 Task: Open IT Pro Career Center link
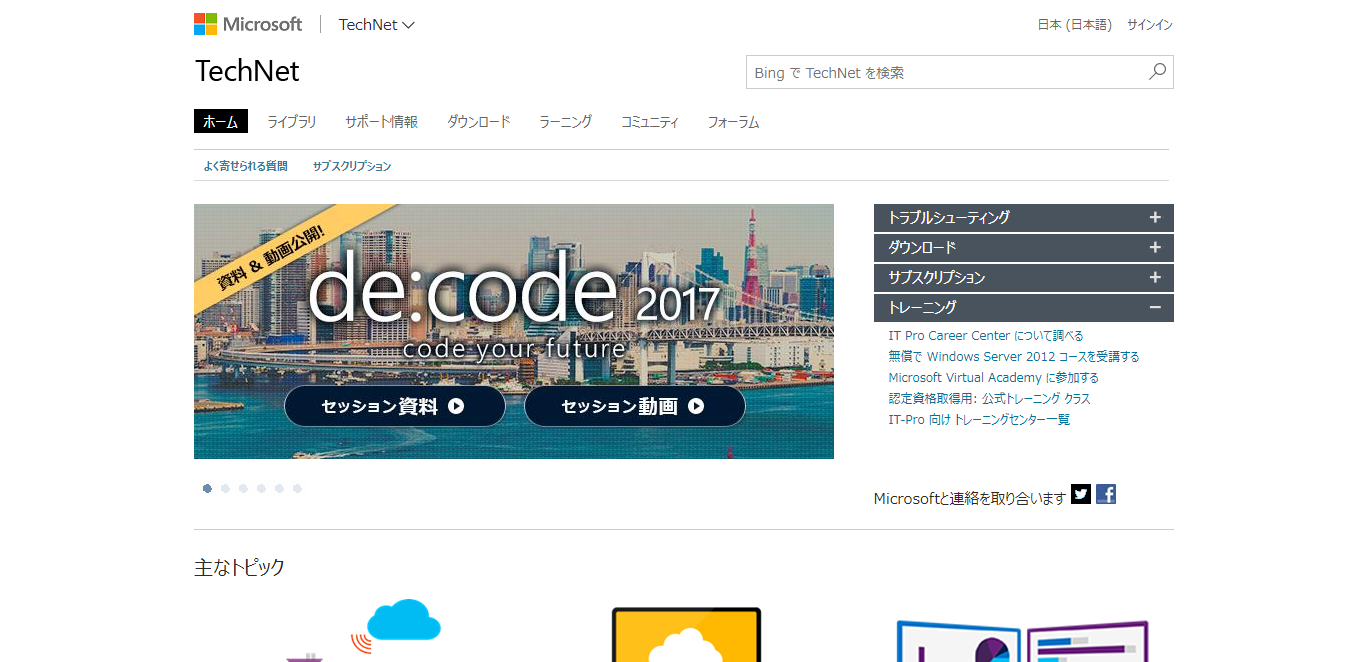click(x=986, y=336)
